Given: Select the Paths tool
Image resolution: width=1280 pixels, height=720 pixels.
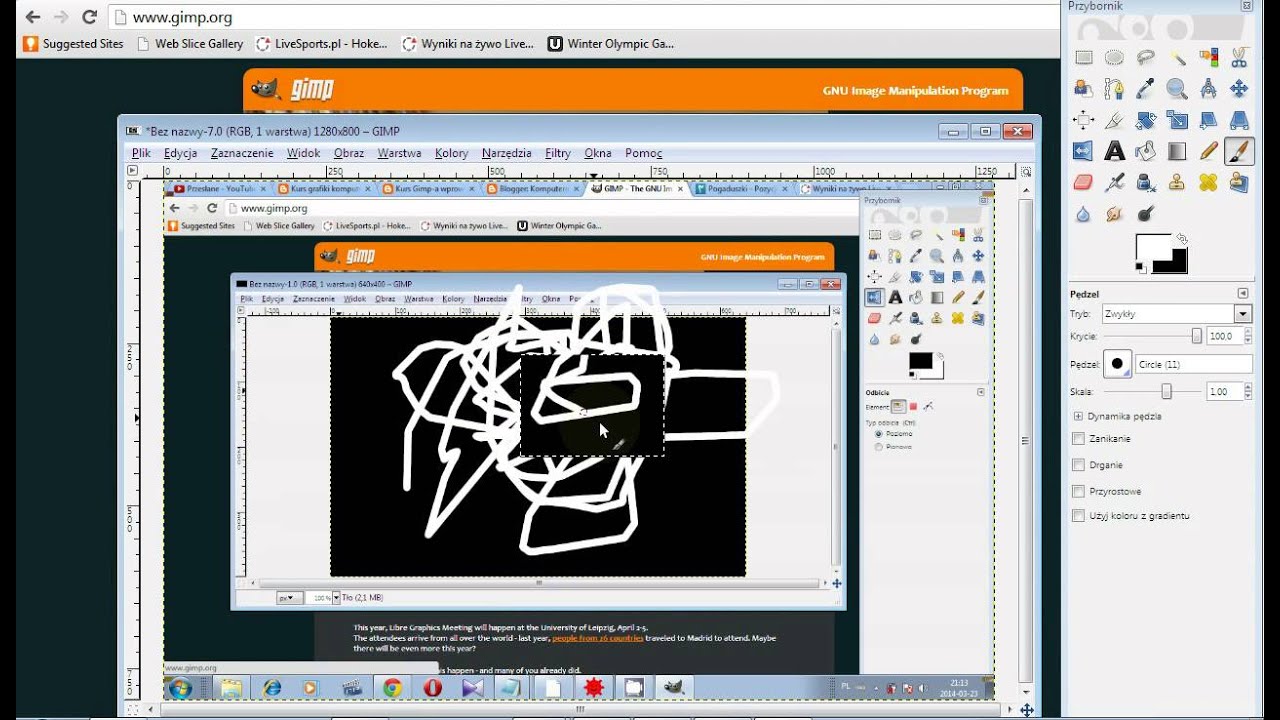Looking at the screenshot, I should (x=1115, y=89).
